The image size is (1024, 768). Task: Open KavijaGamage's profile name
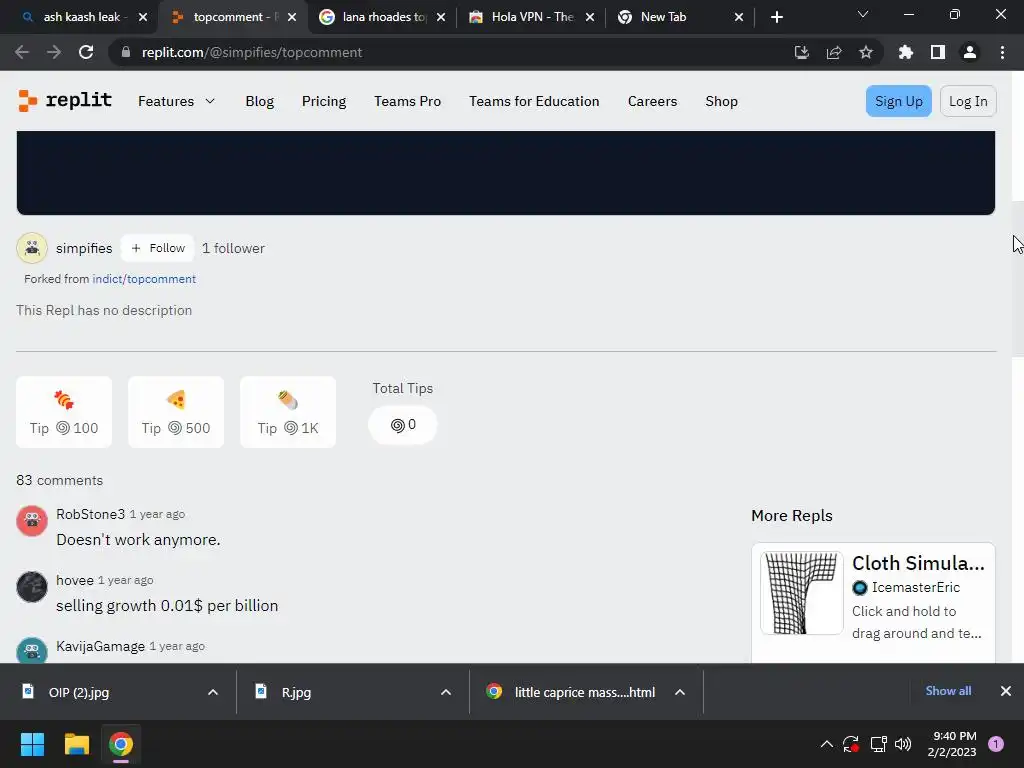[101, 646]
